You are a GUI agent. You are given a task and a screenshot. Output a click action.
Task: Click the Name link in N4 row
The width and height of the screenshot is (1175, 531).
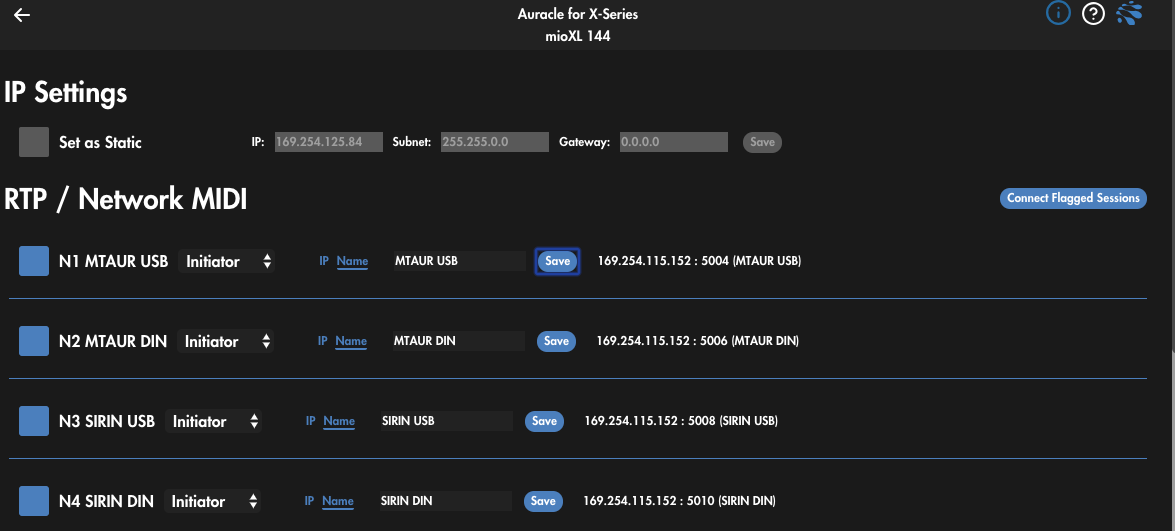pos(338,501)
